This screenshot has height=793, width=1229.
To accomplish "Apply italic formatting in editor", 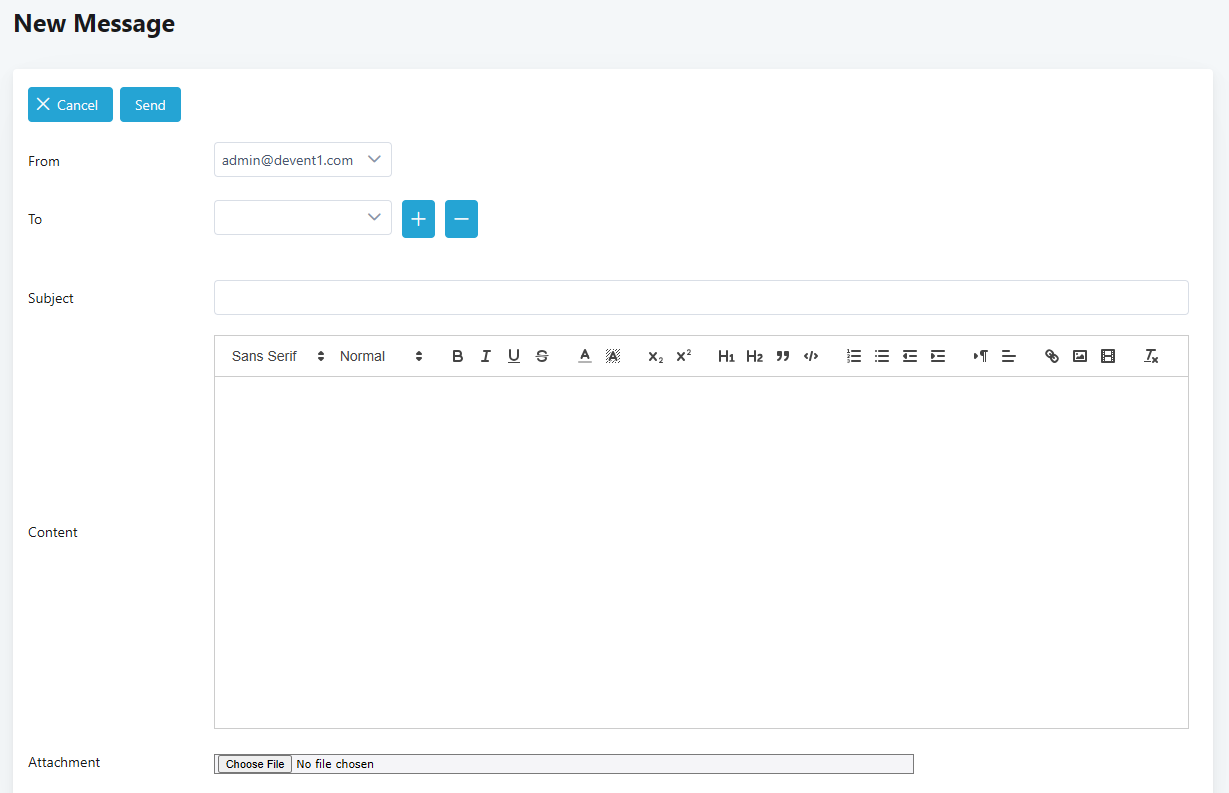I will pyautogui.click(x=485, y=356).
